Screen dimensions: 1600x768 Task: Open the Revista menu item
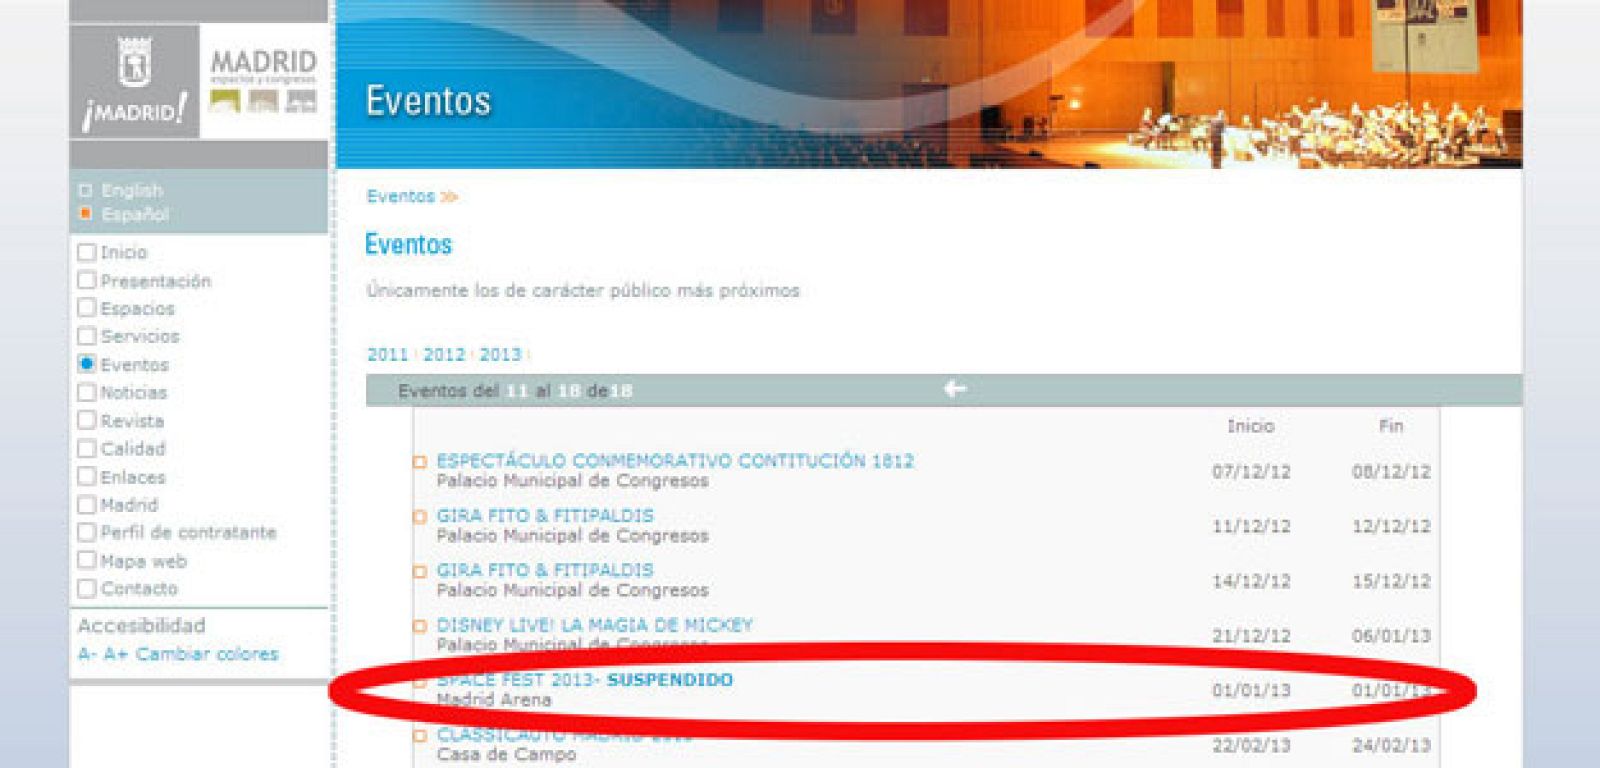click(x=132, y=421)
